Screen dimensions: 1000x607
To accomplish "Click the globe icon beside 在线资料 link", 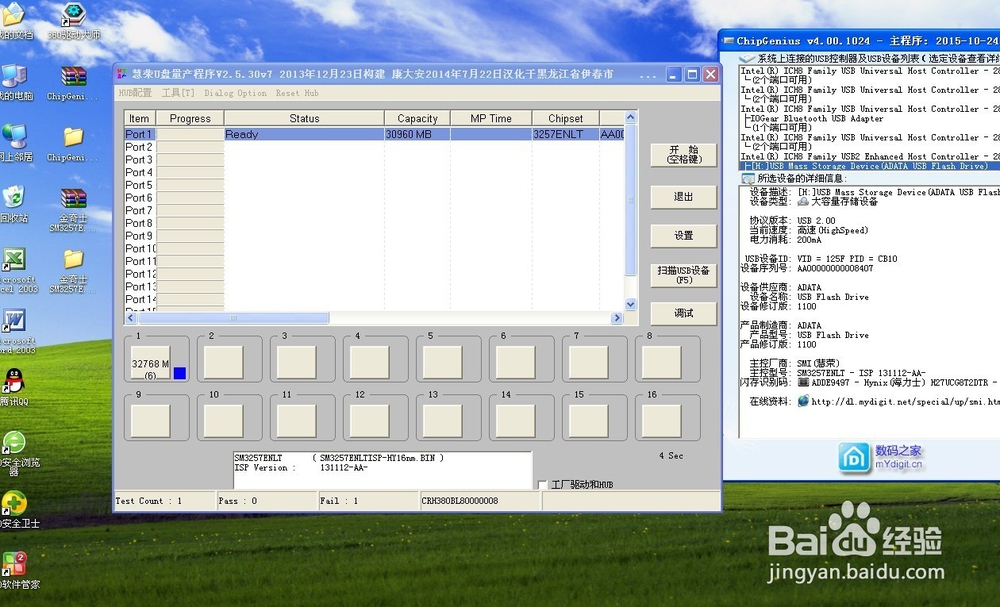I will [804, 401].
